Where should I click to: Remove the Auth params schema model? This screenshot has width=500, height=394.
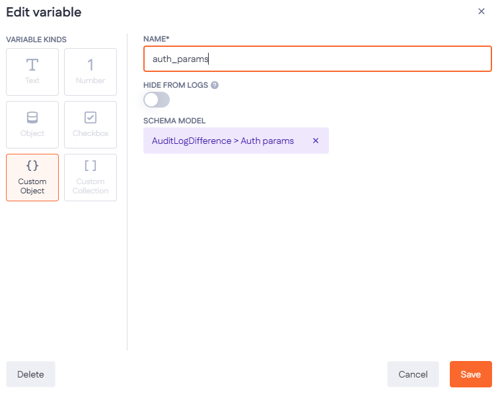tap(315, 141)
